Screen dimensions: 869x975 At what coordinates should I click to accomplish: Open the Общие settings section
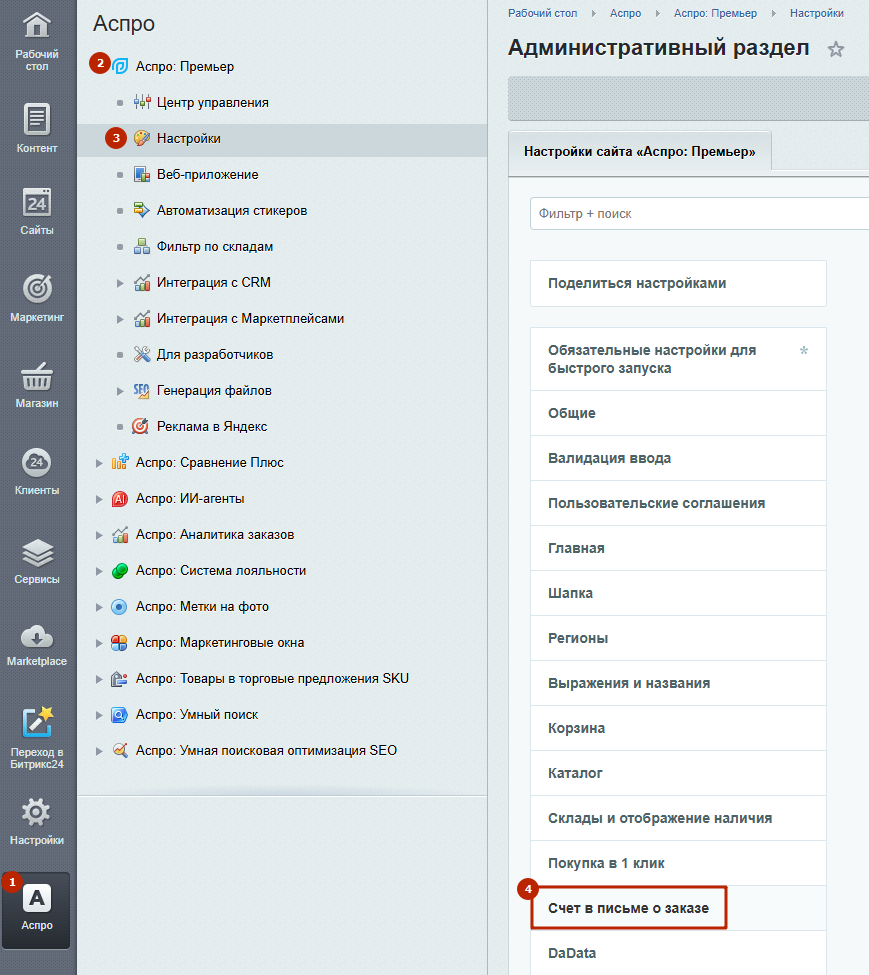coord(678,413)
